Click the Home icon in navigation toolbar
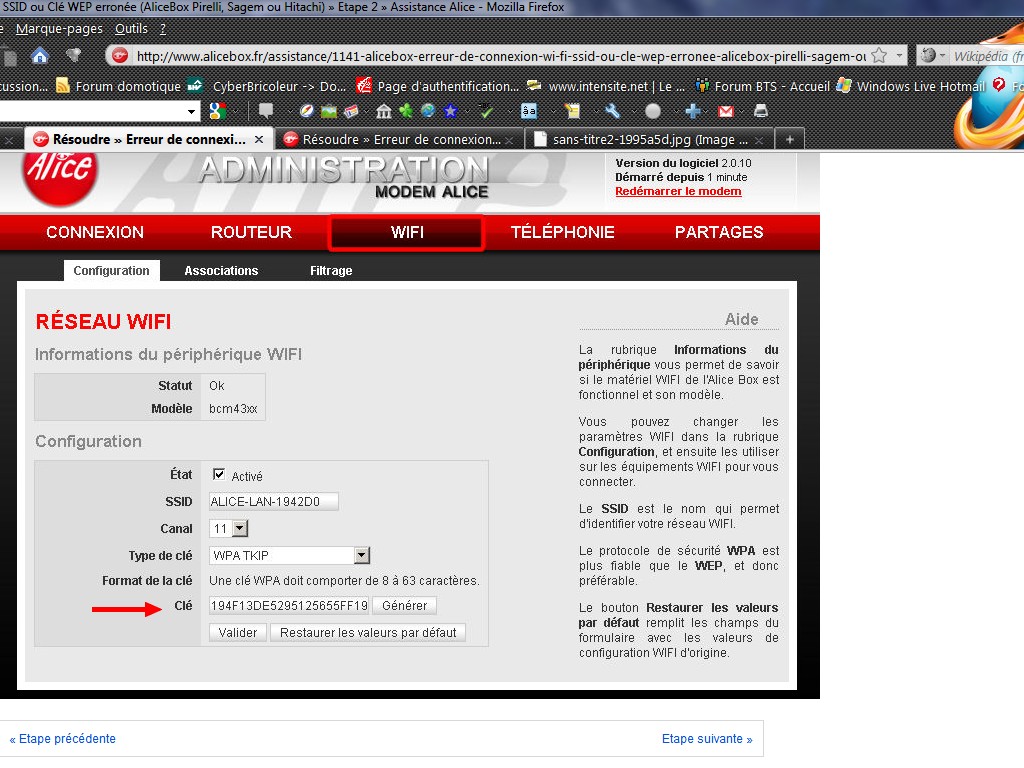This screenshot has width=1024, height=768. click(x=40, y=56)
